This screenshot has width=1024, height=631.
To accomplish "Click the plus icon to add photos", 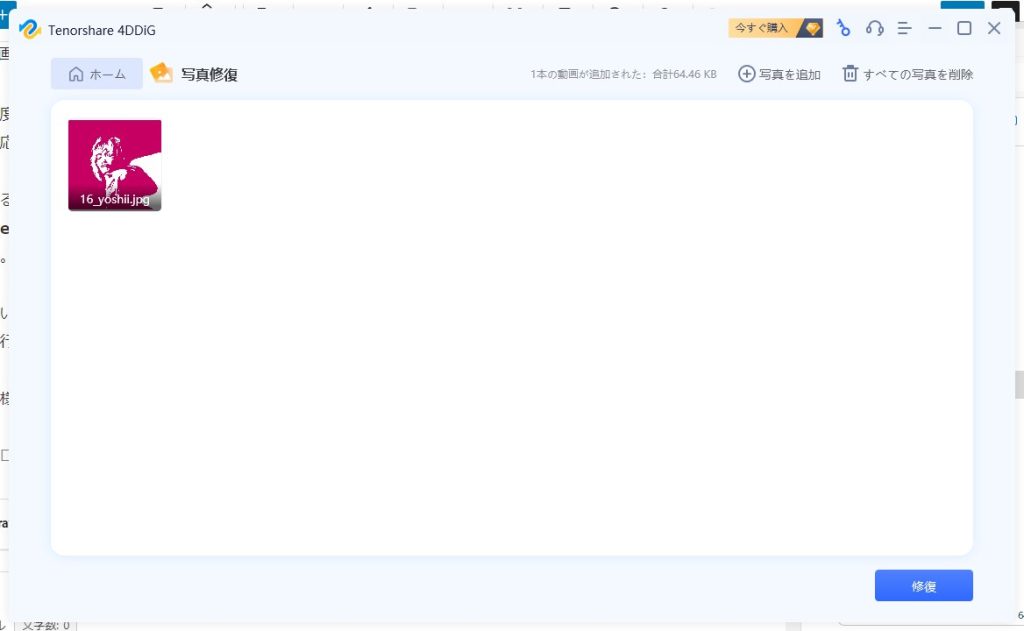I will (746, 74).
